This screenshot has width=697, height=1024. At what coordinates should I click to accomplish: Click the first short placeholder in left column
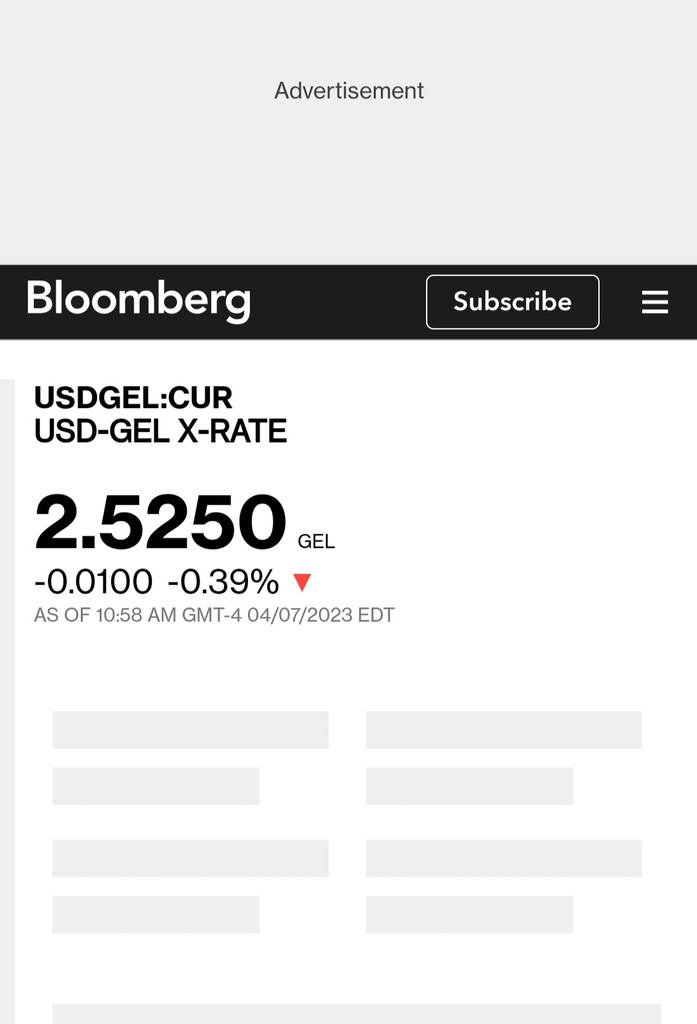156,786
